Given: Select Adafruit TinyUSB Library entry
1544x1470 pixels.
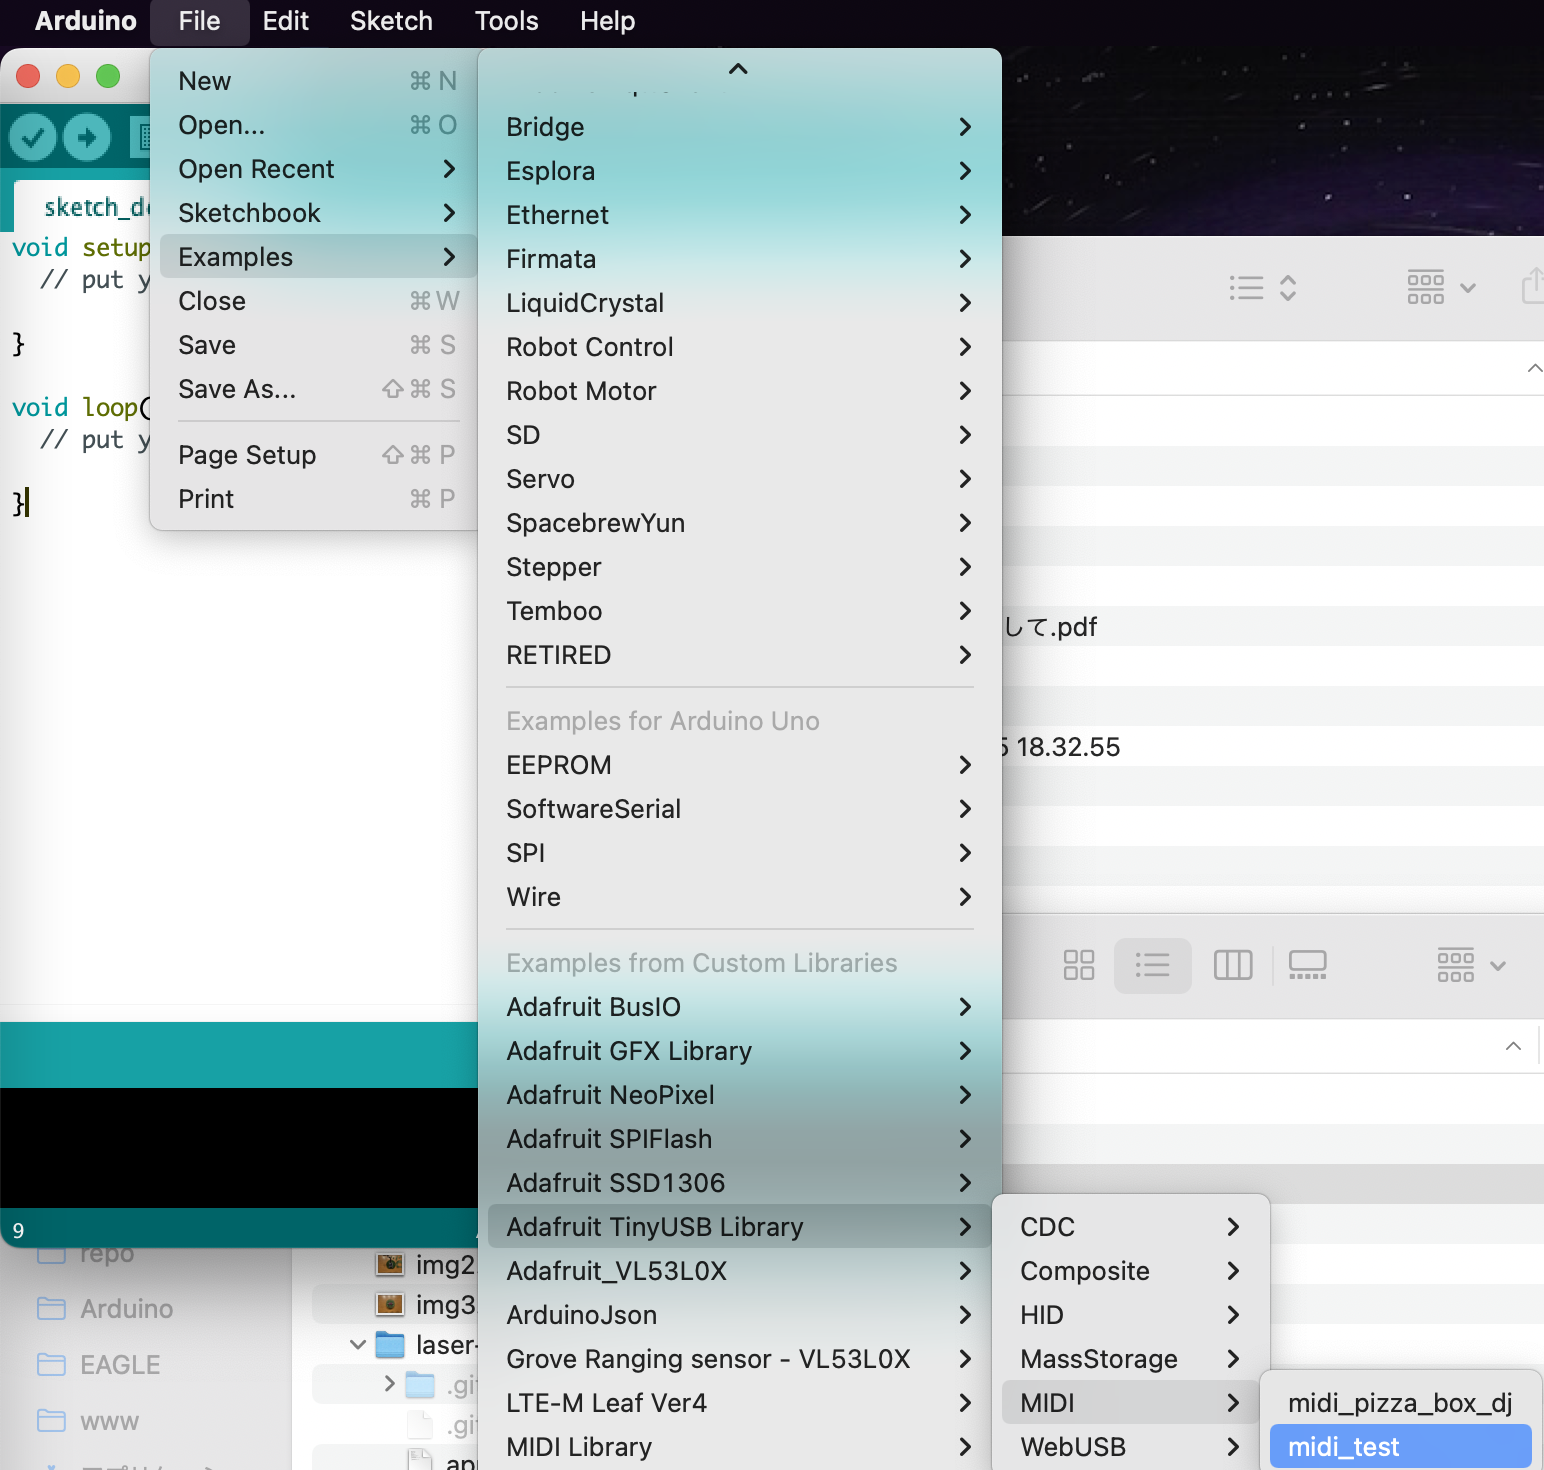Looking at the screenshot, I should click(740, 1227).
